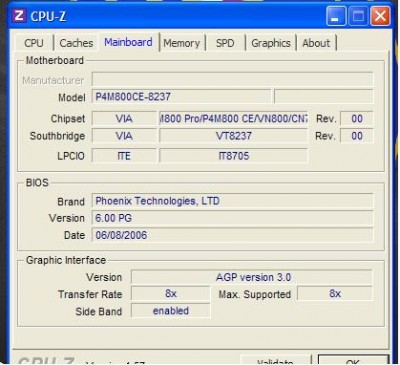The width and height of the screenshot is (400, 365).
Task: Switch to the Caches tab
Action: (x=76, y=43)
